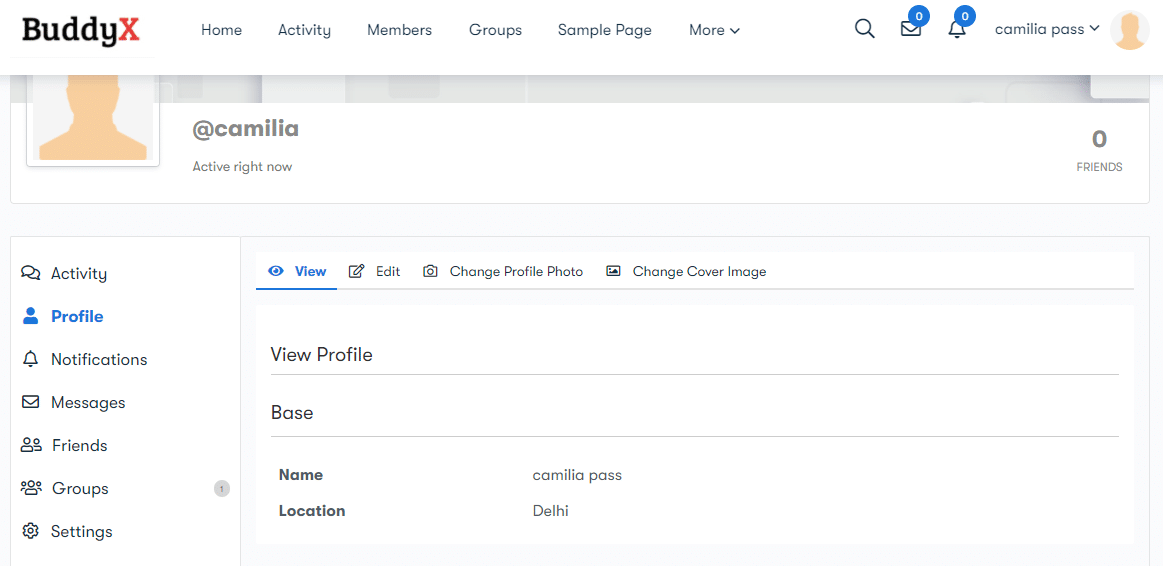Click the @camilia username heading
Screen dimensions: 1163x566
click(246, 128)
